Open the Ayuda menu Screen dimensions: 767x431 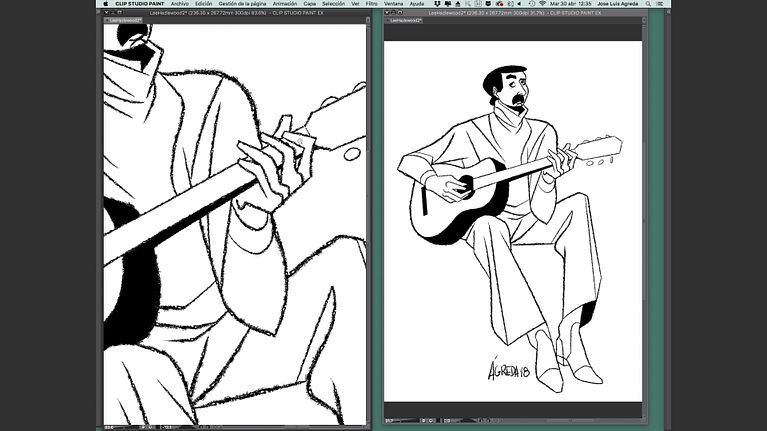[x=418, y=4]
